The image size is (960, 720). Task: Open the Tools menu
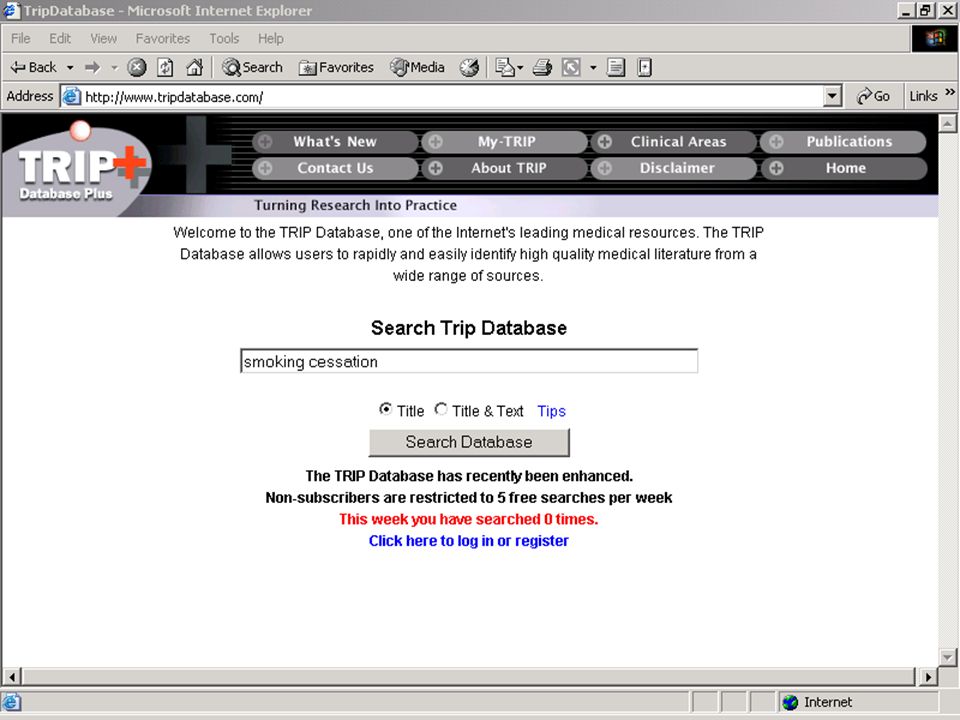[224, 39]
